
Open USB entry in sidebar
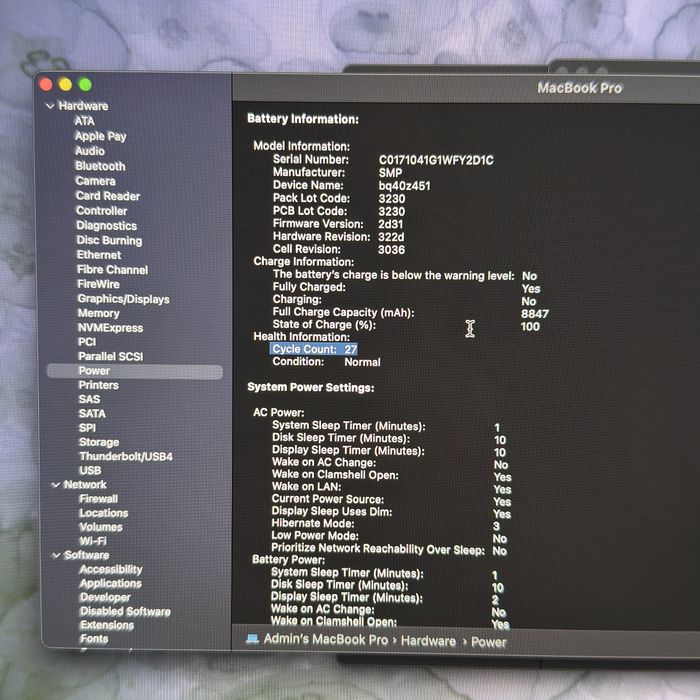point(90,471)
